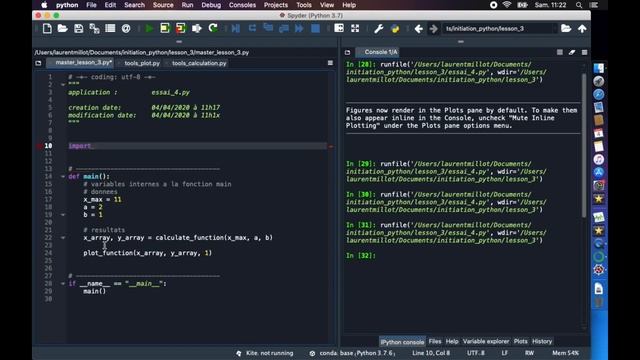Open the Plots pane tab

tap(520, 341)
